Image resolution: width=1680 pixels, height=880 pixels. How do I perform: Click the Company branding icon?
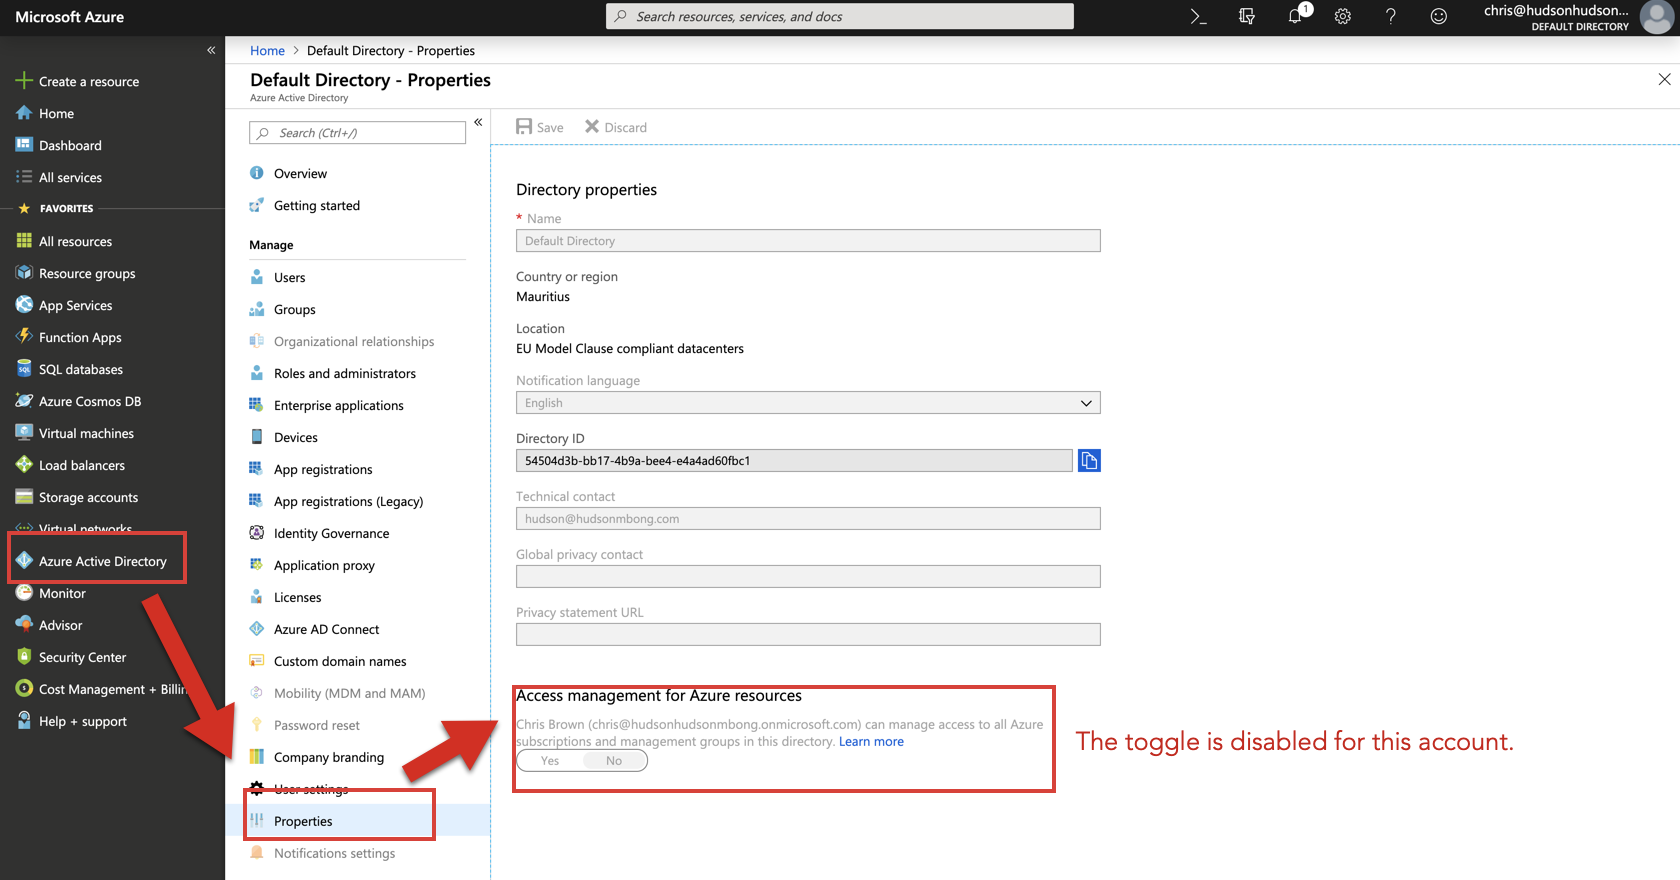click(x=257, y=757)
